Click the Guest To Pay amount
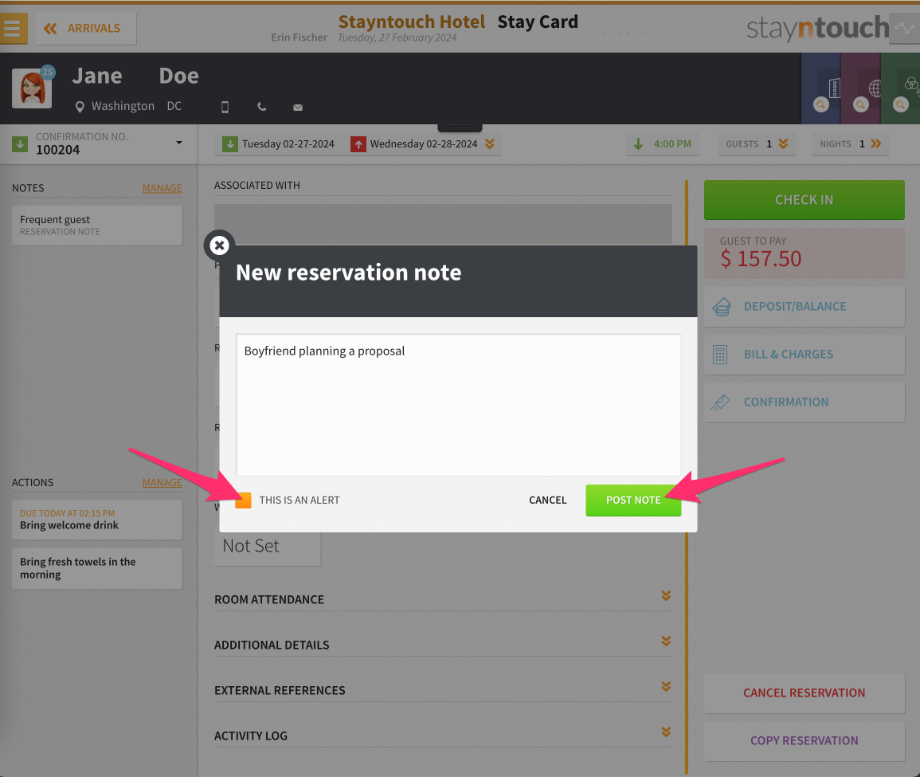Image resolution: width=920 pixels, height=777 pixels. (x=760, y=259)
